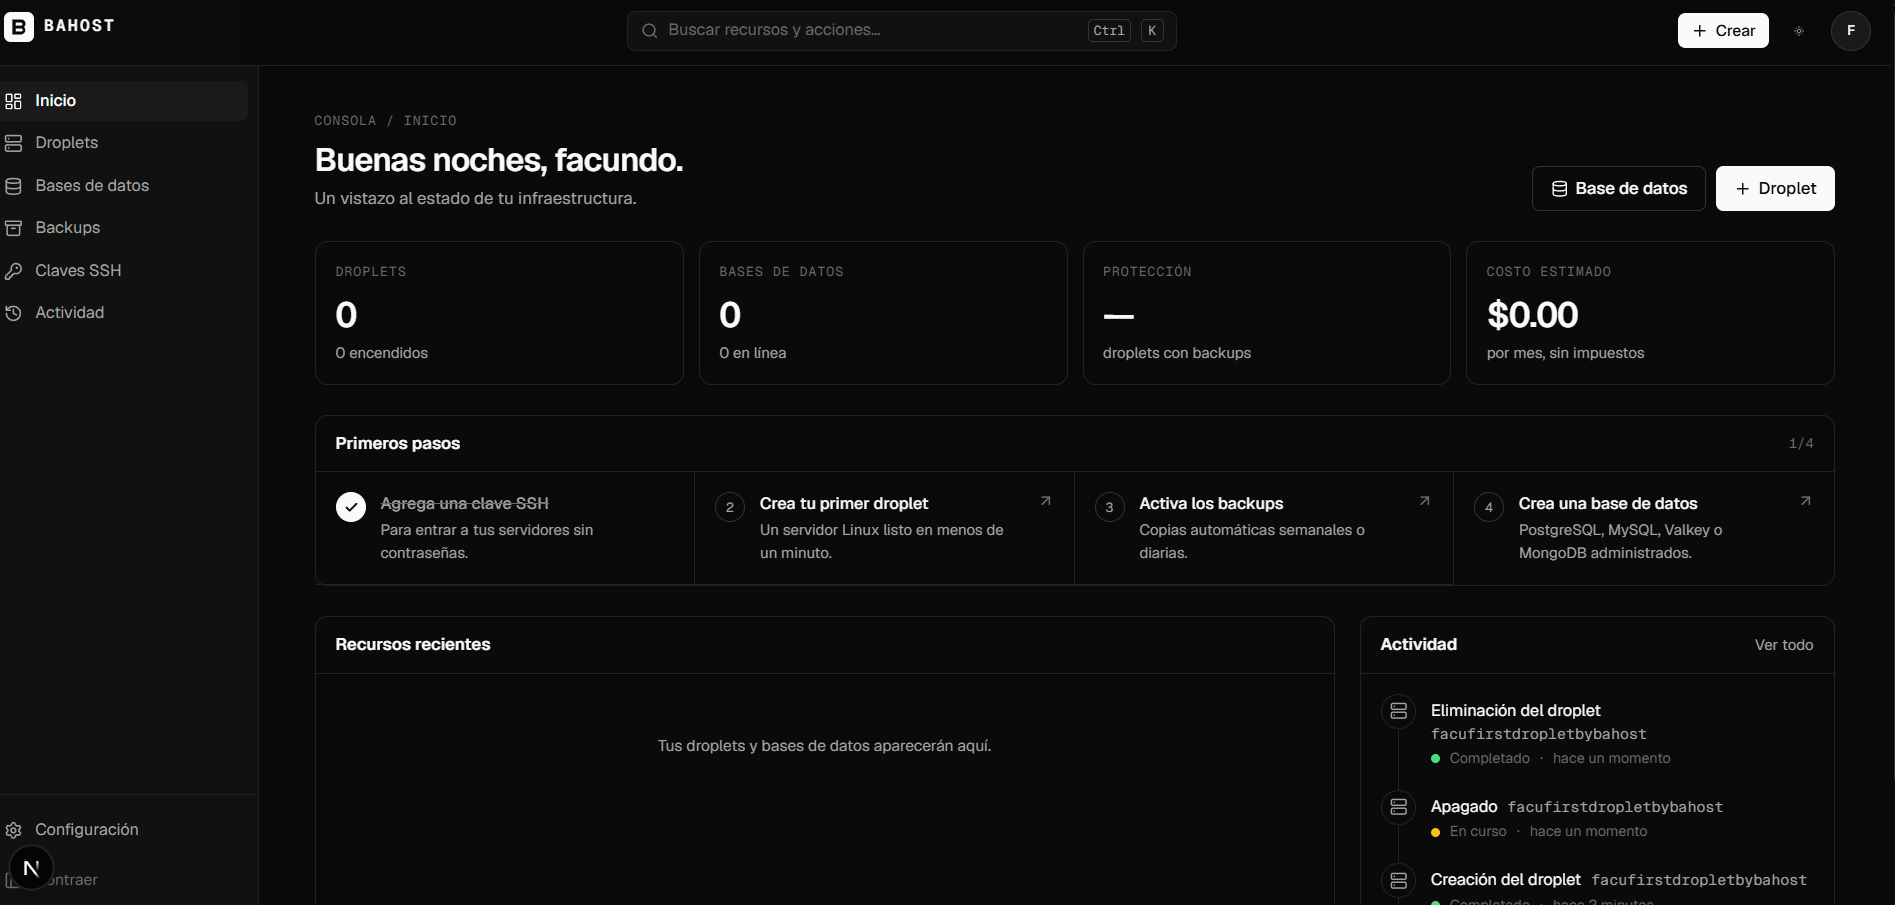Click the search magnifier icon
This screenshot has width=1895, height=905.
click(649, 31)
